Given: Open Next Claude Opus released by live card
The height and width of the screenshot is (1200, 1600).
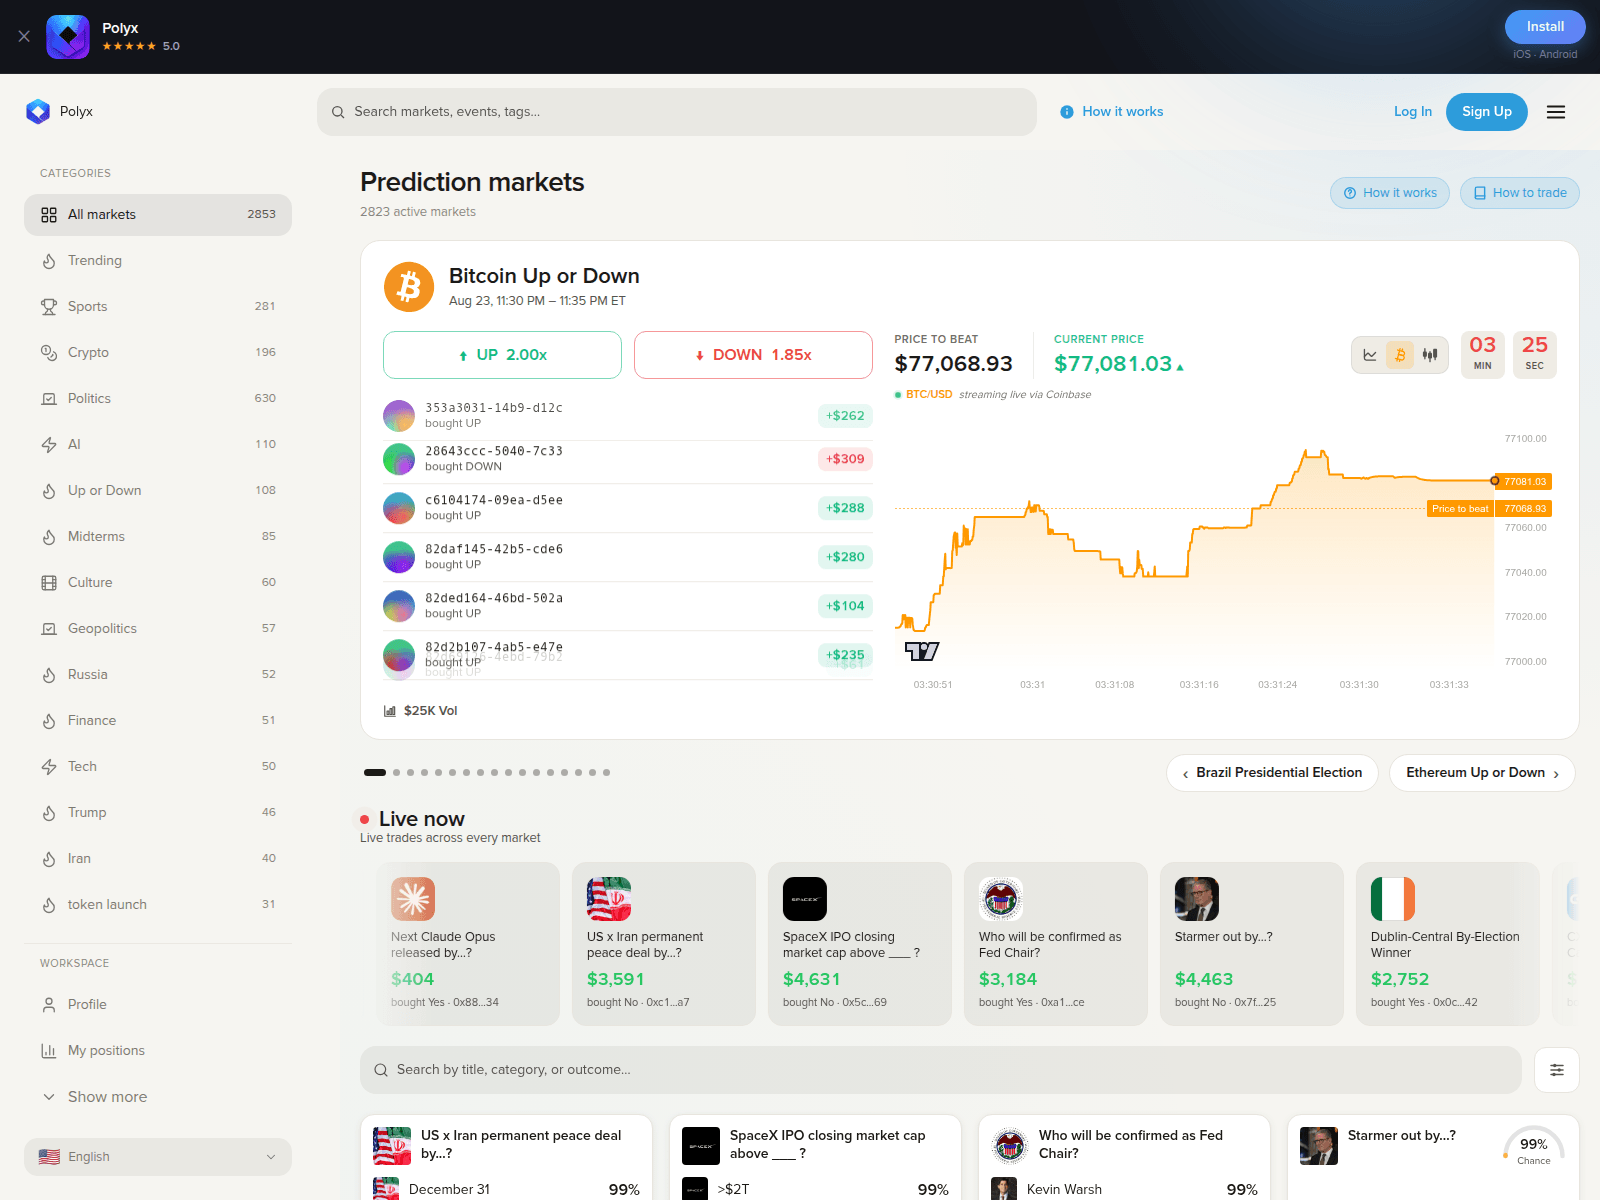Looking at the screenshot, I should click(468, 944).
